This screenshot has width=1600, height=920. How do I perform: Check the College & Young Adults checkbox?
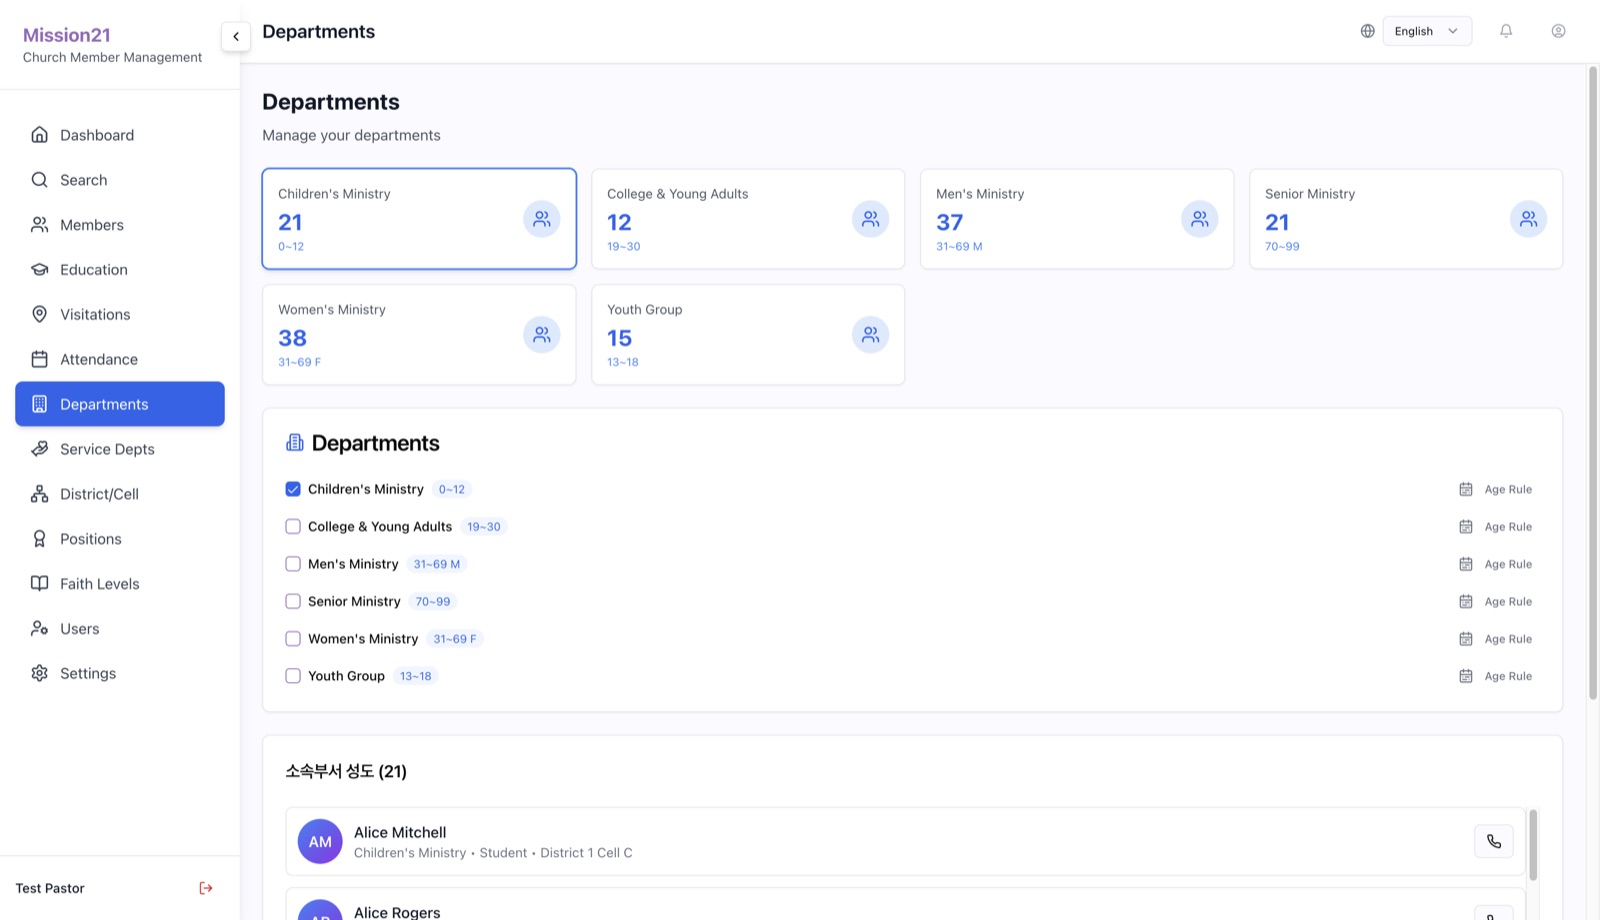tap(293, 526)
